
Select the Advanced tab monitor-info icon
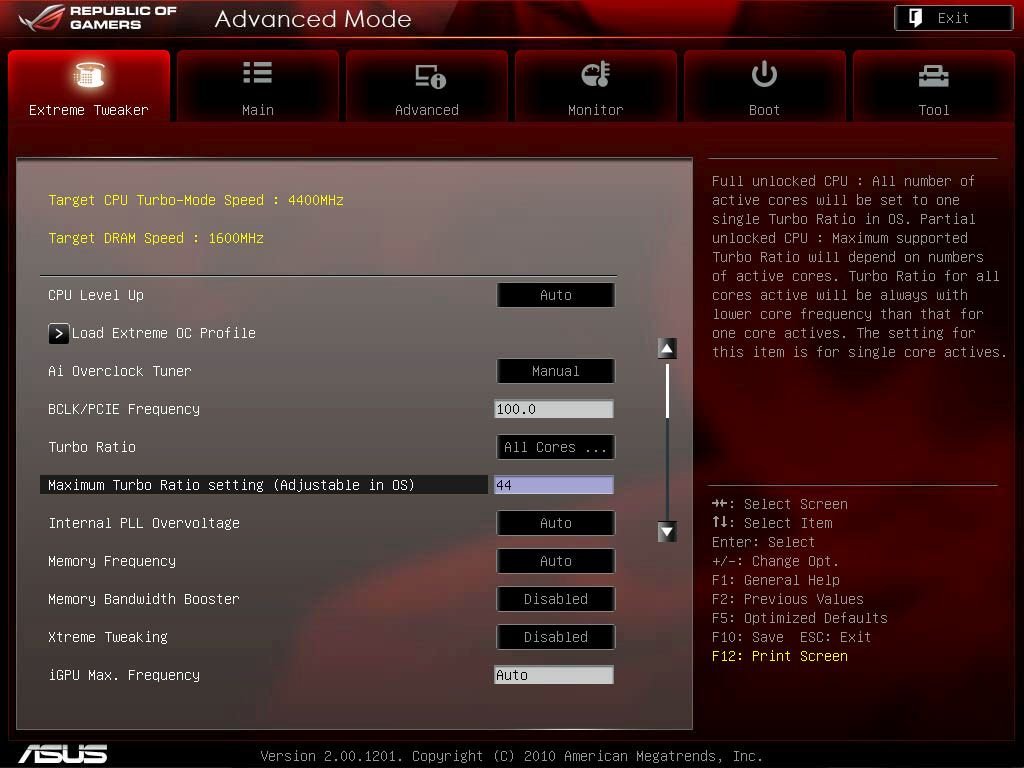point(430,76)
